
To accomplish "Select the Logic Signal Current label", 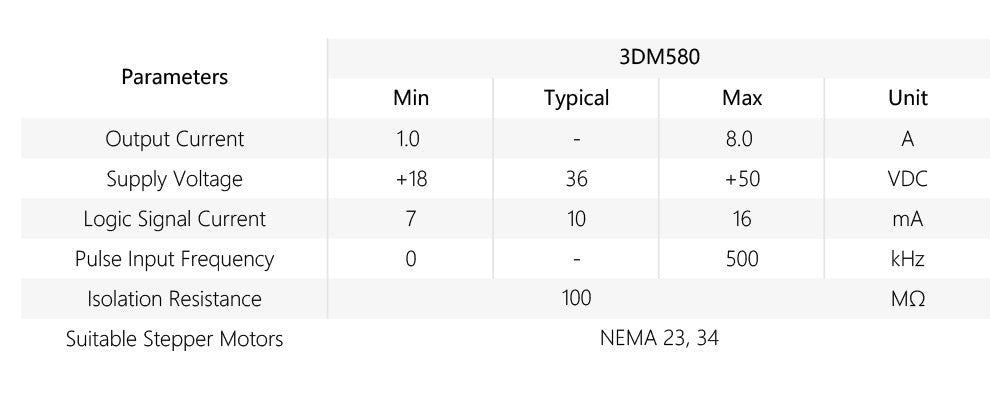I will (x=174, y=219).
